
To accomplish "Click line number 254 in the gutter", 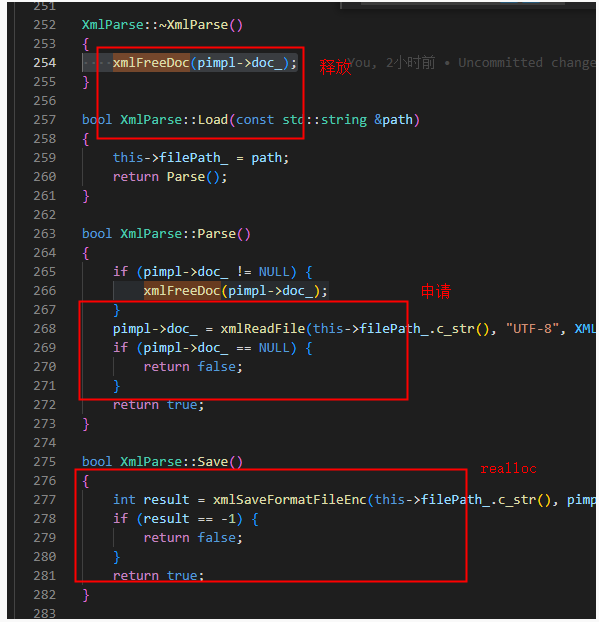I will pos(45,63).
